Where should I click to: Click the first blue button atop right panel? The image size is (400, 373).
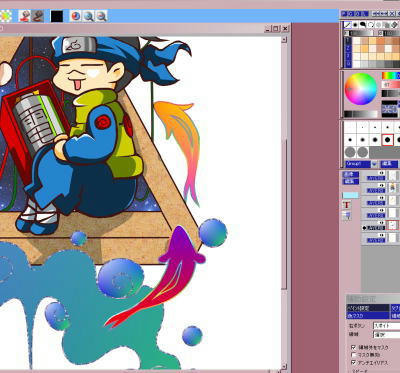(x=344, y=14)
